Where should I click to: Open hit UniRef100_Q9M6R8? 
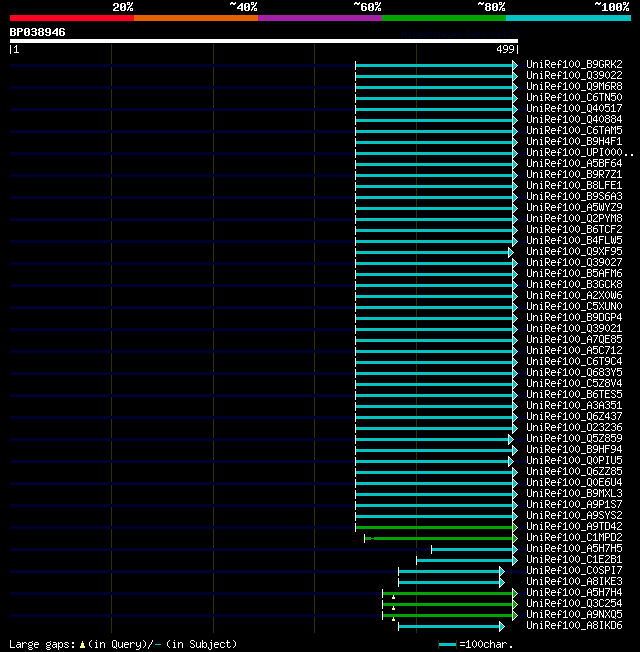[574, 86]
